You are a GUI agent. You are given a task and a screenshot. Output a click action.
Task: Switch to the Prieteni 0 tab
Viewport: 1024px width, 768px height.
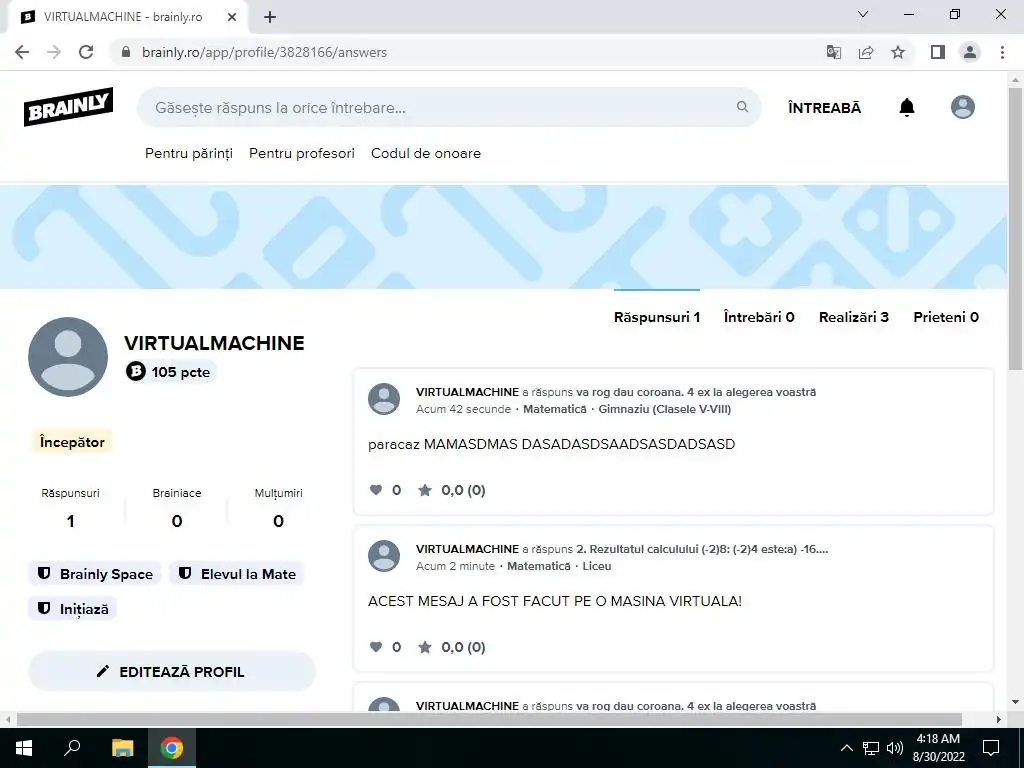pos(946,317)
